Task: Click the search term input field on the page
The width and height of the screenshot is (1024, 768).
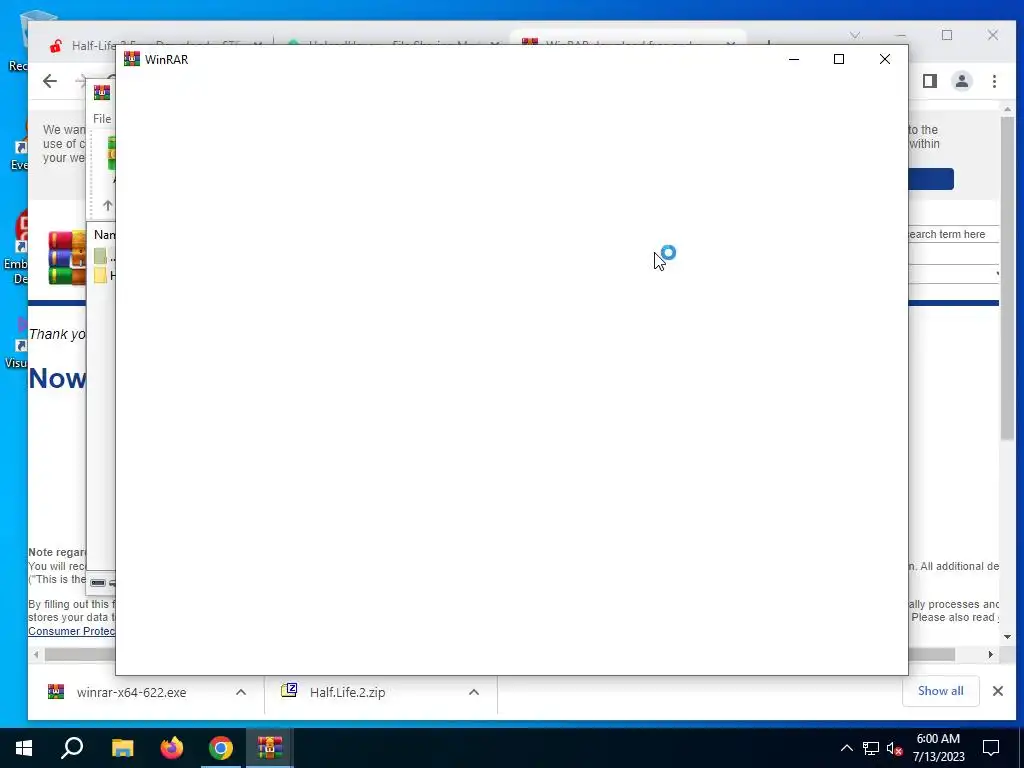Action: [952, 234]
